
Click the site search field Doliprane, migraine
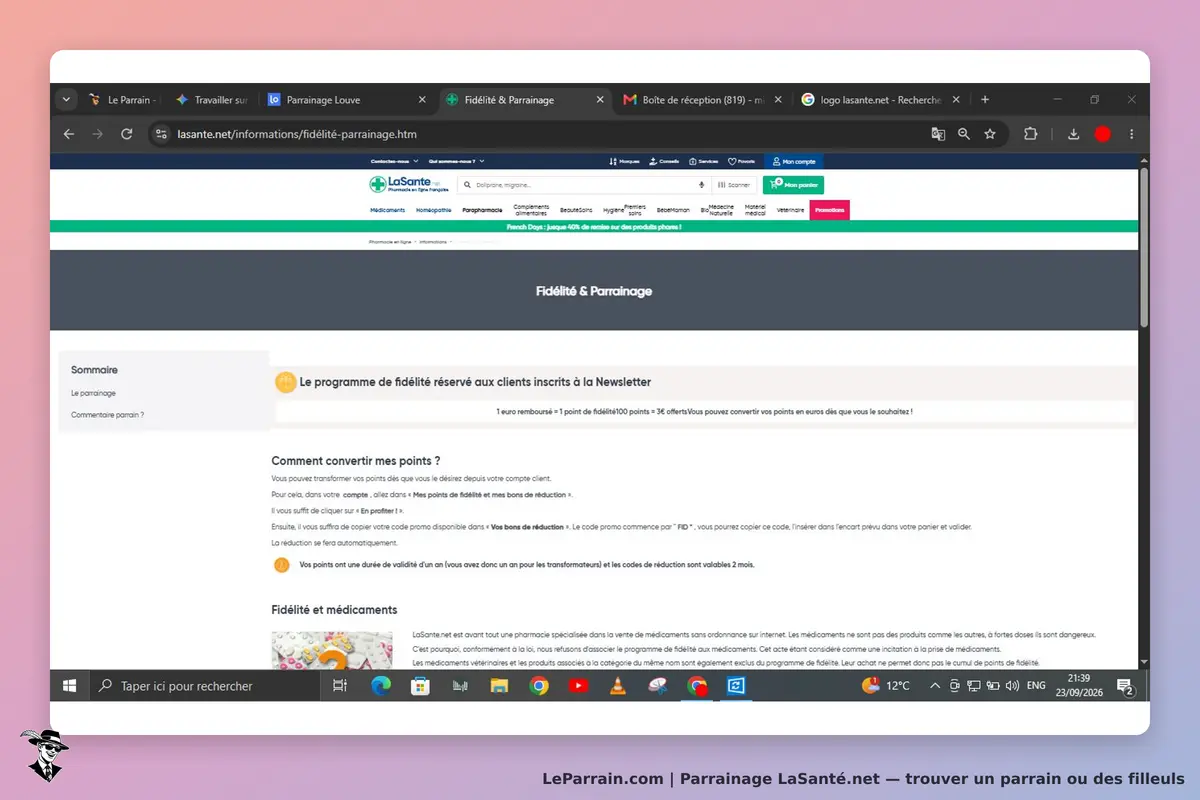coord(585,185)
